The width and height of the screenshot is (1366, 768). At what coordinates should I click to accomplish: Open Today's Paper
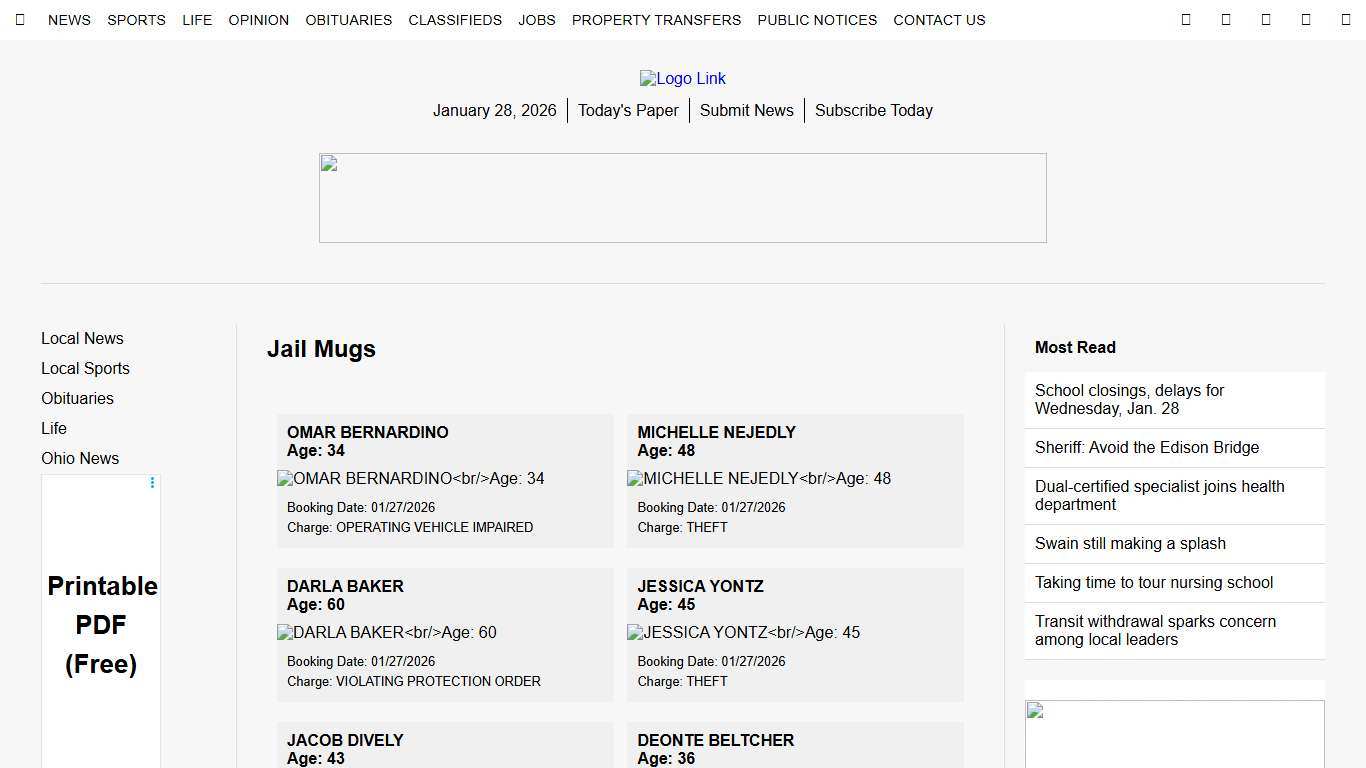coord(628,110)
